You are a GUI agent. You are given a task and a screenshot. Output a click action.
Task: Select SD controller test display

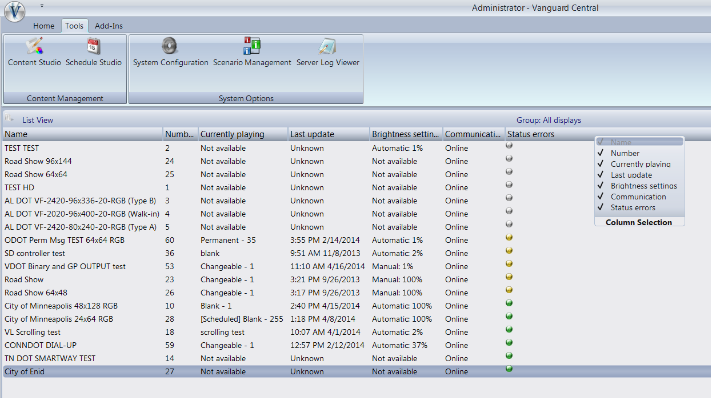click(x=34, y=253)
